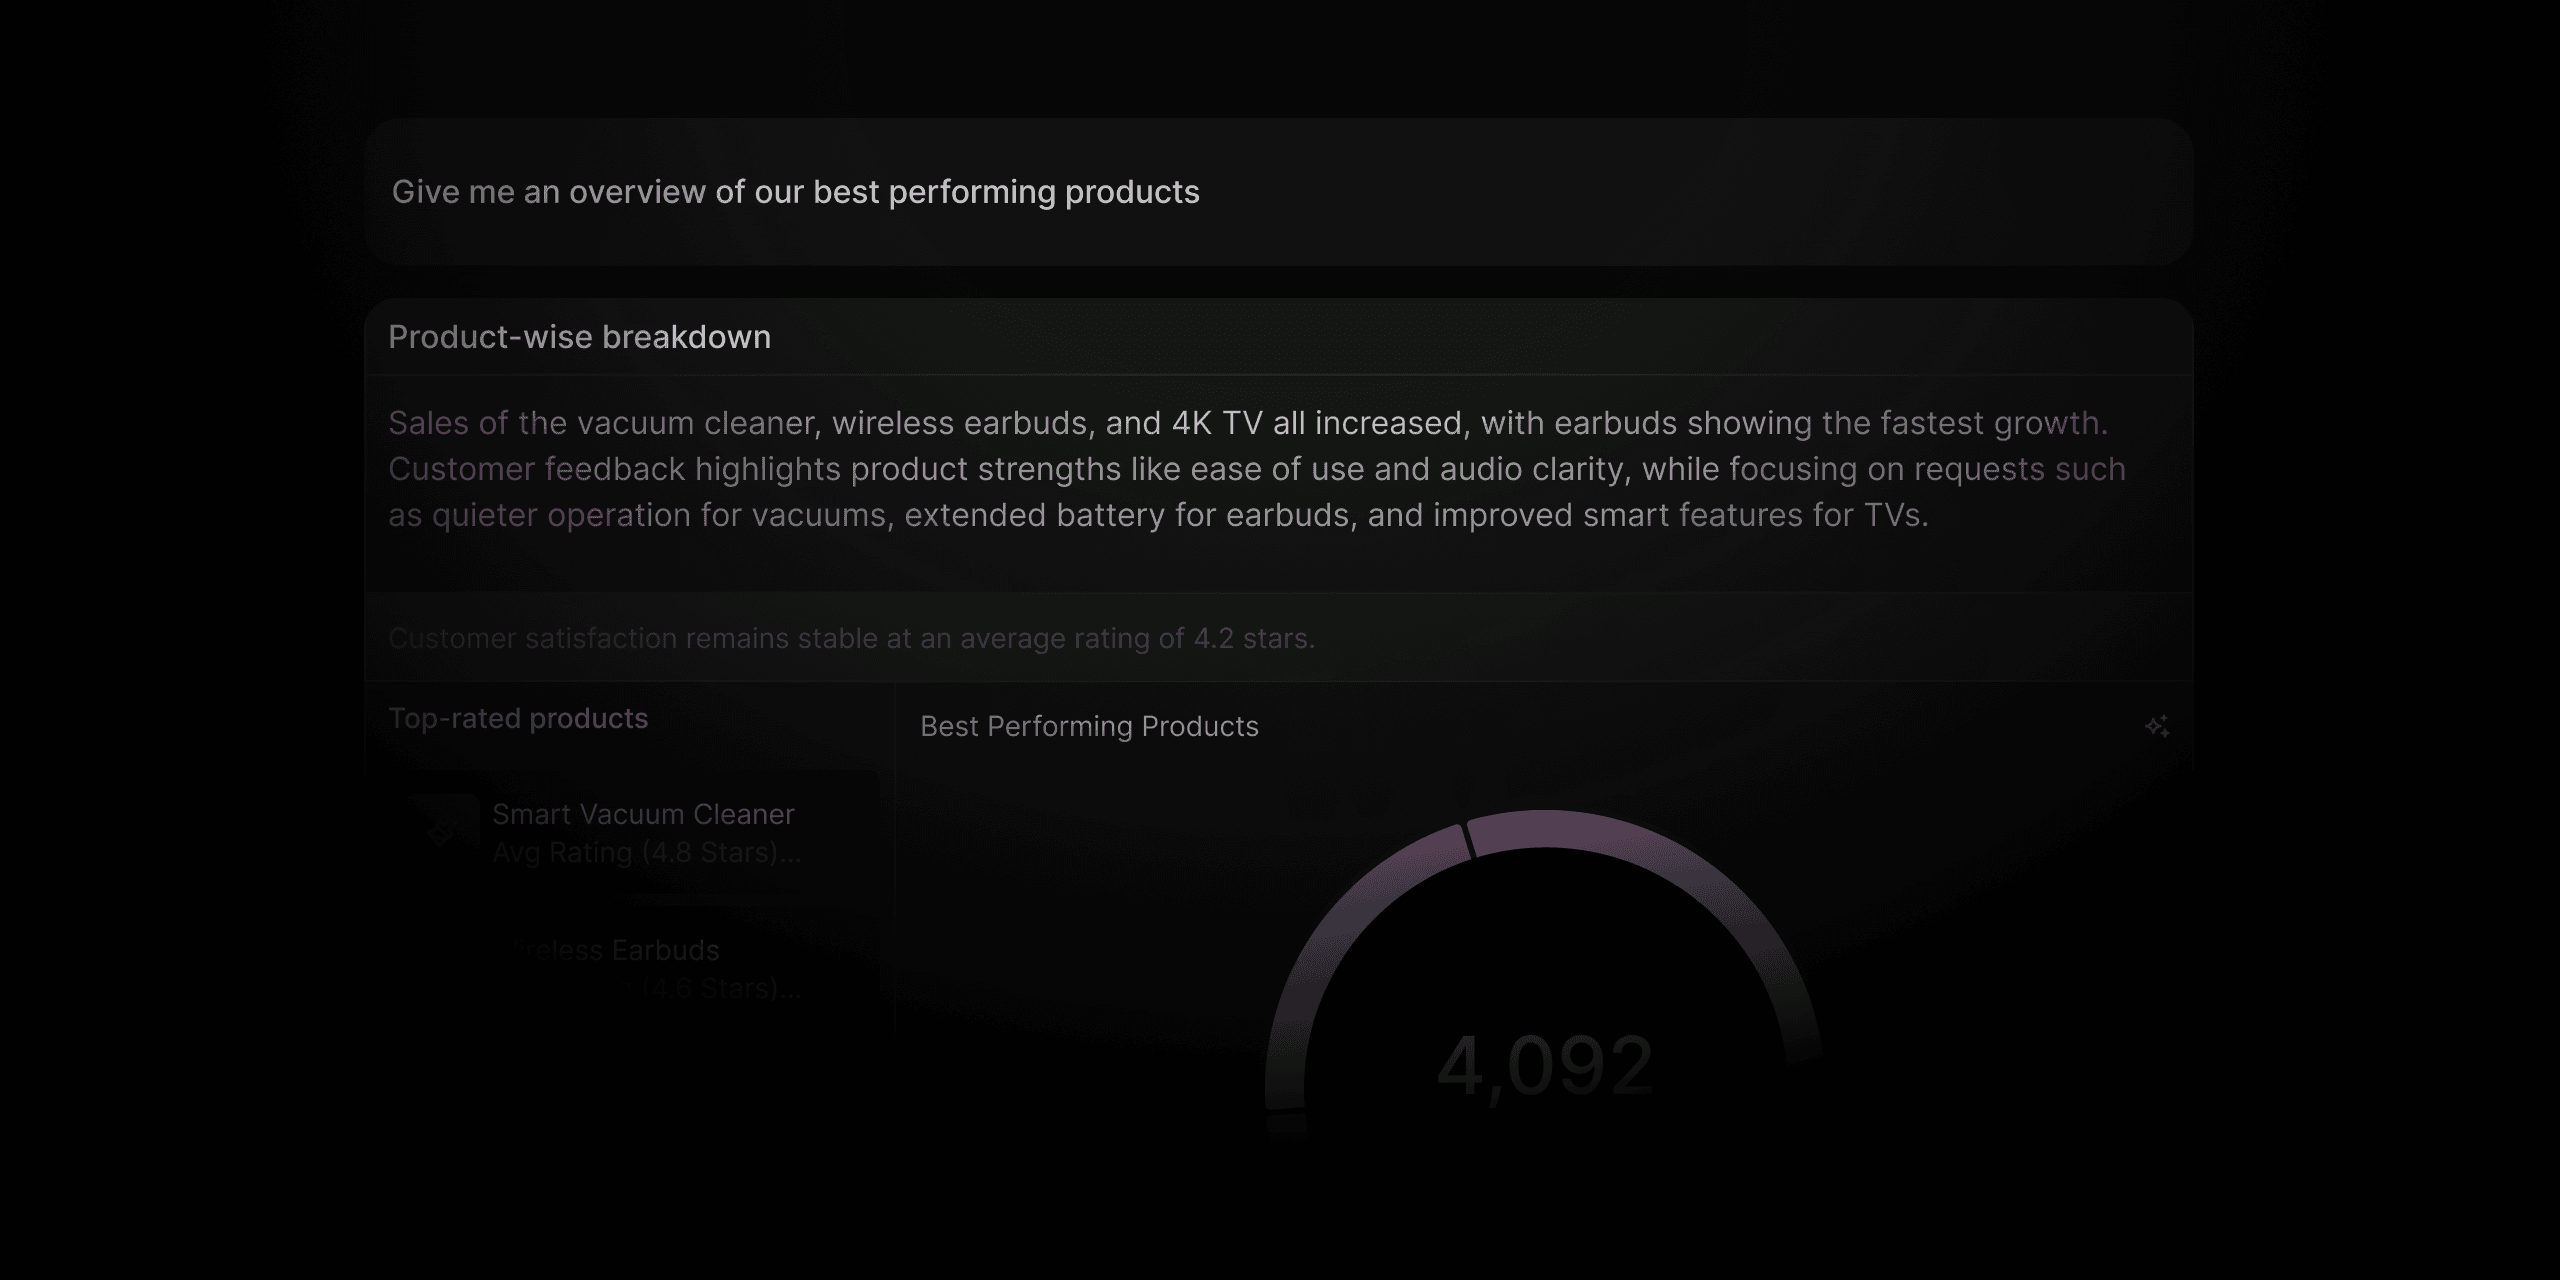Click the words '4K TV' in summary
This screenshot has width=2560, height=1280.
1217,423
